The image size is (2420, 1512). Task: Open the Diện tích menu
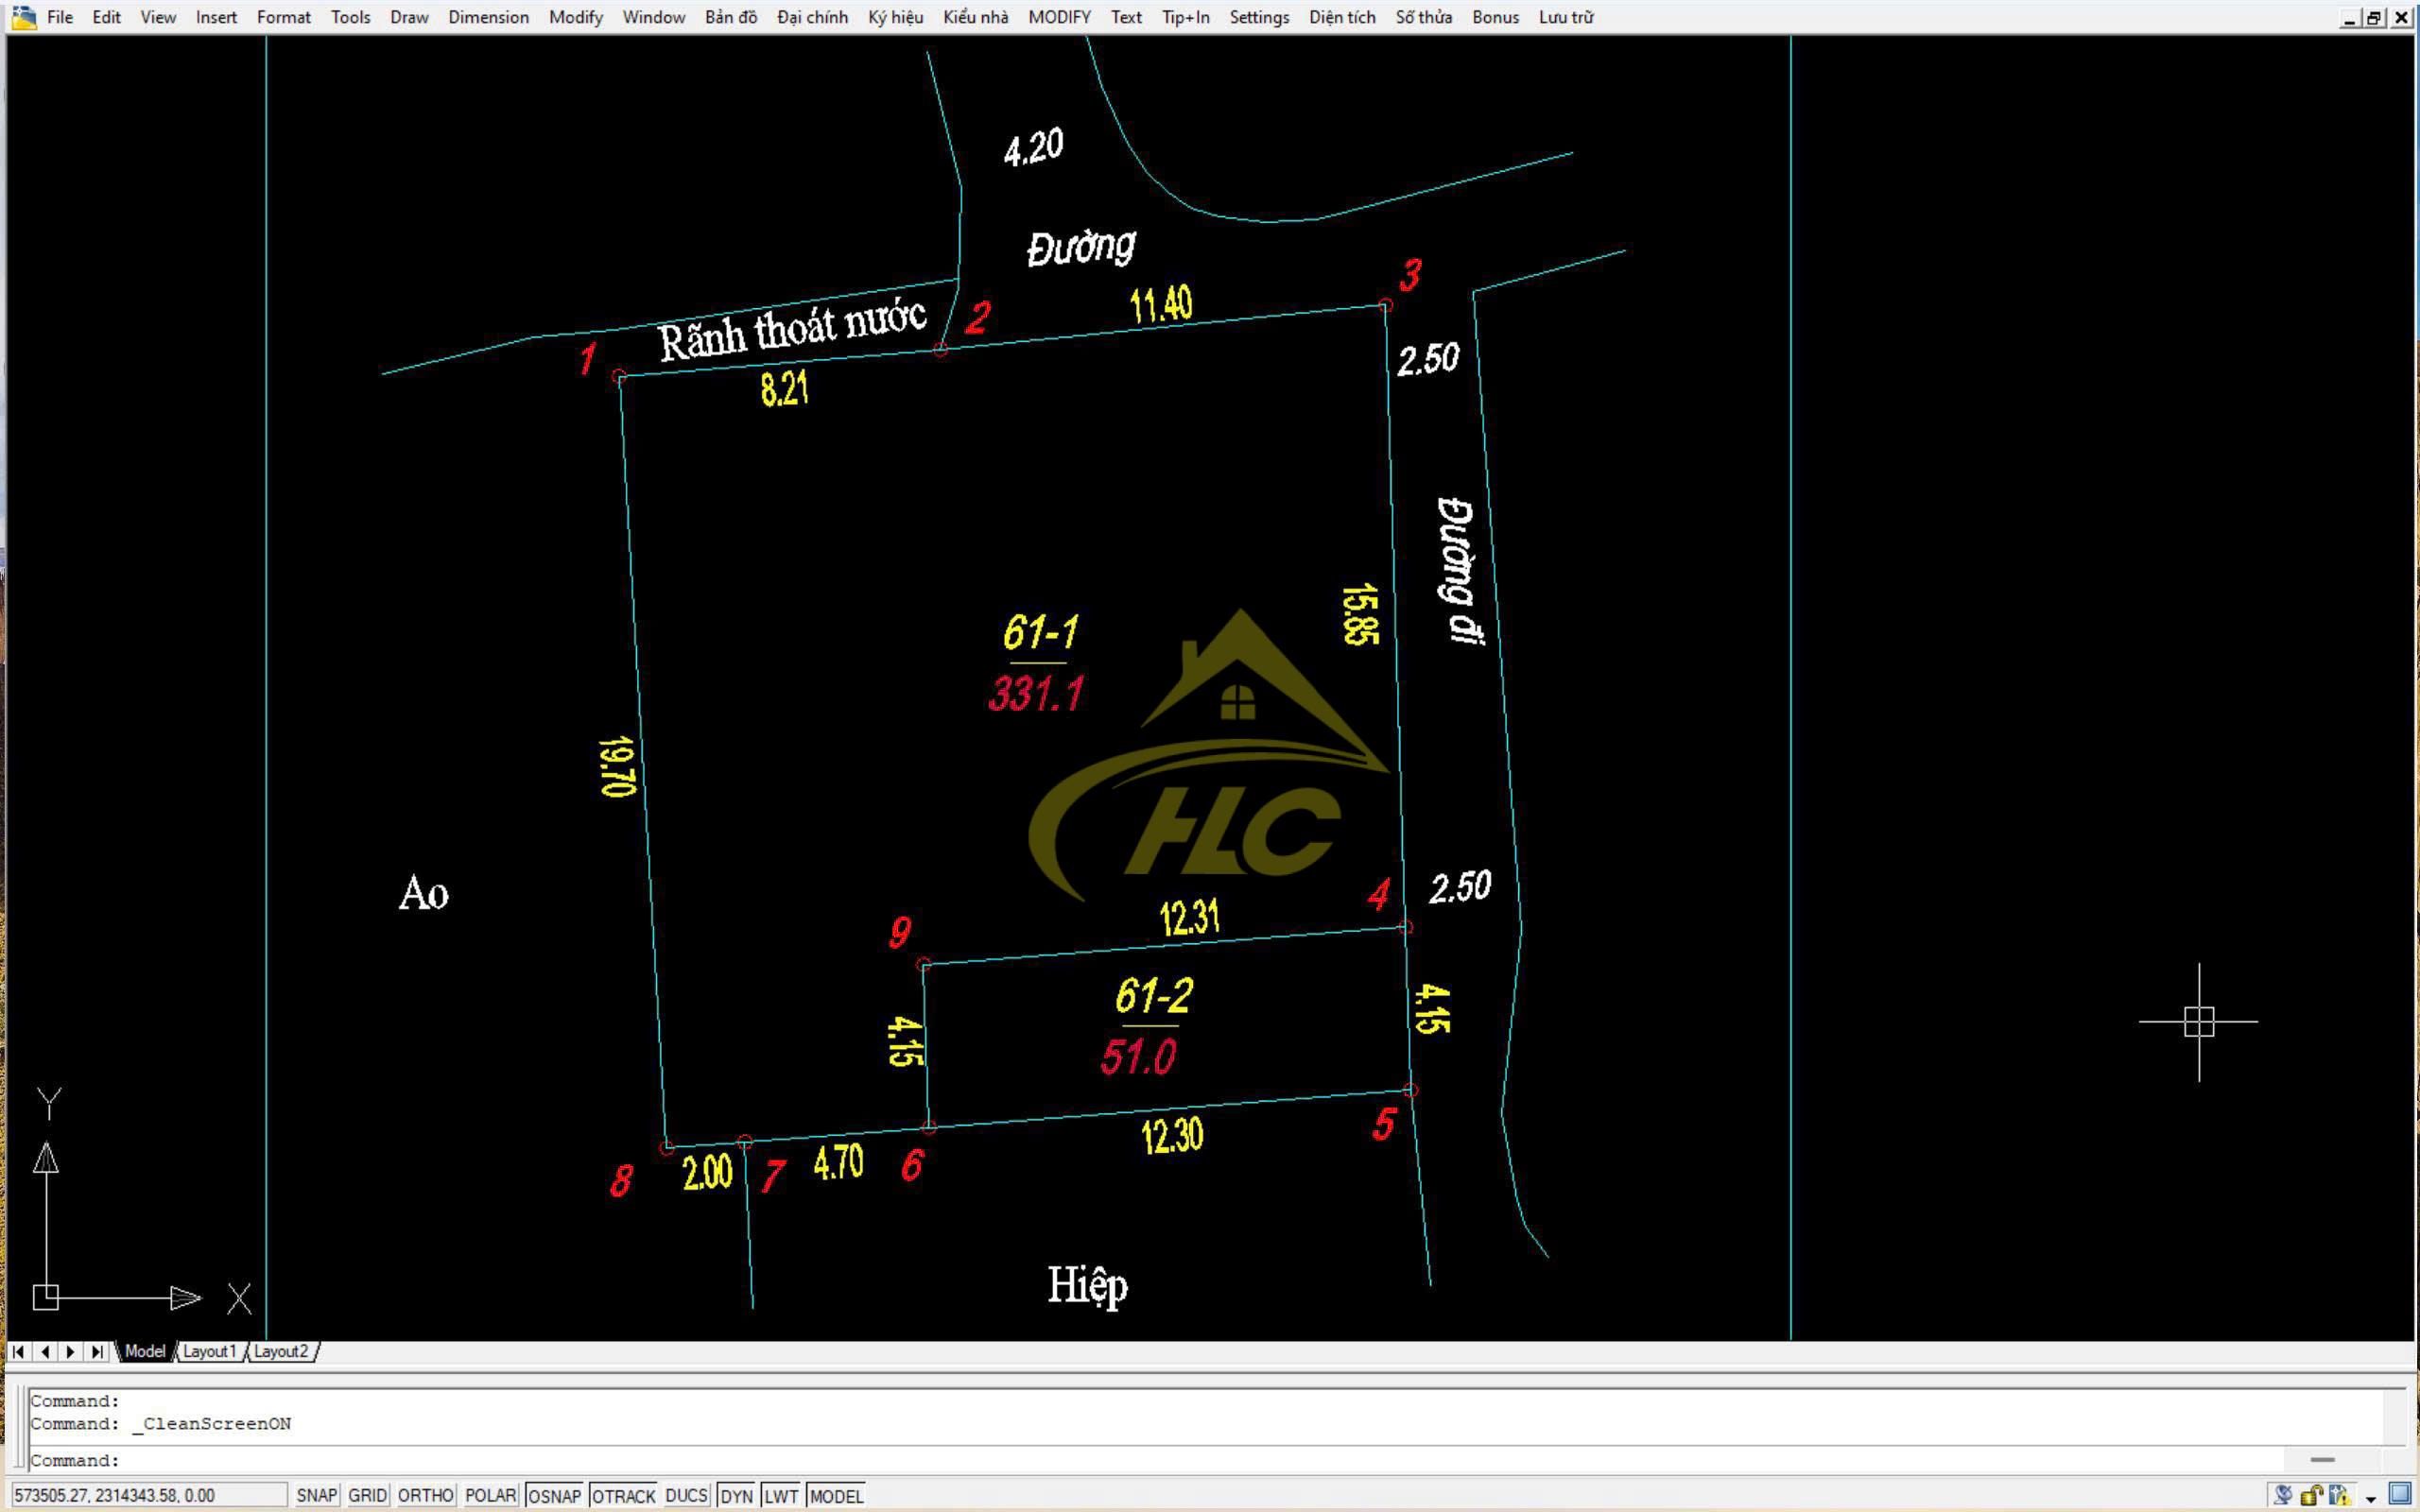1342,17
